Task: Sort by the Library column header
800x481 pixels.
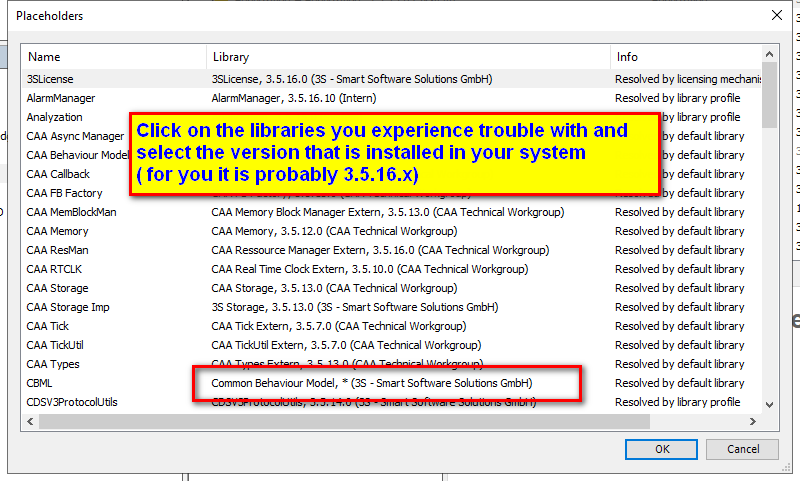Action: tap(230, 57)
